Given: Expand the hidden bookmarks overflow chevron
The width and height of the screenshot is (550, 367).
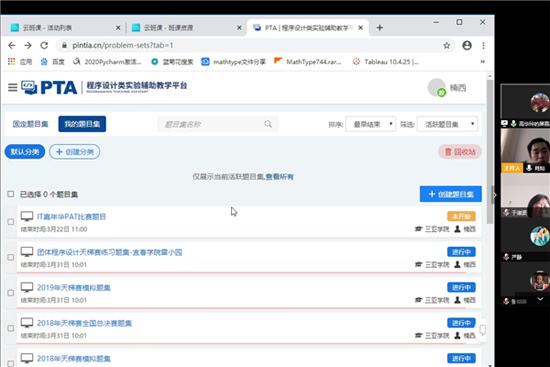Looking at the screenshot, I should click(483, 62).
